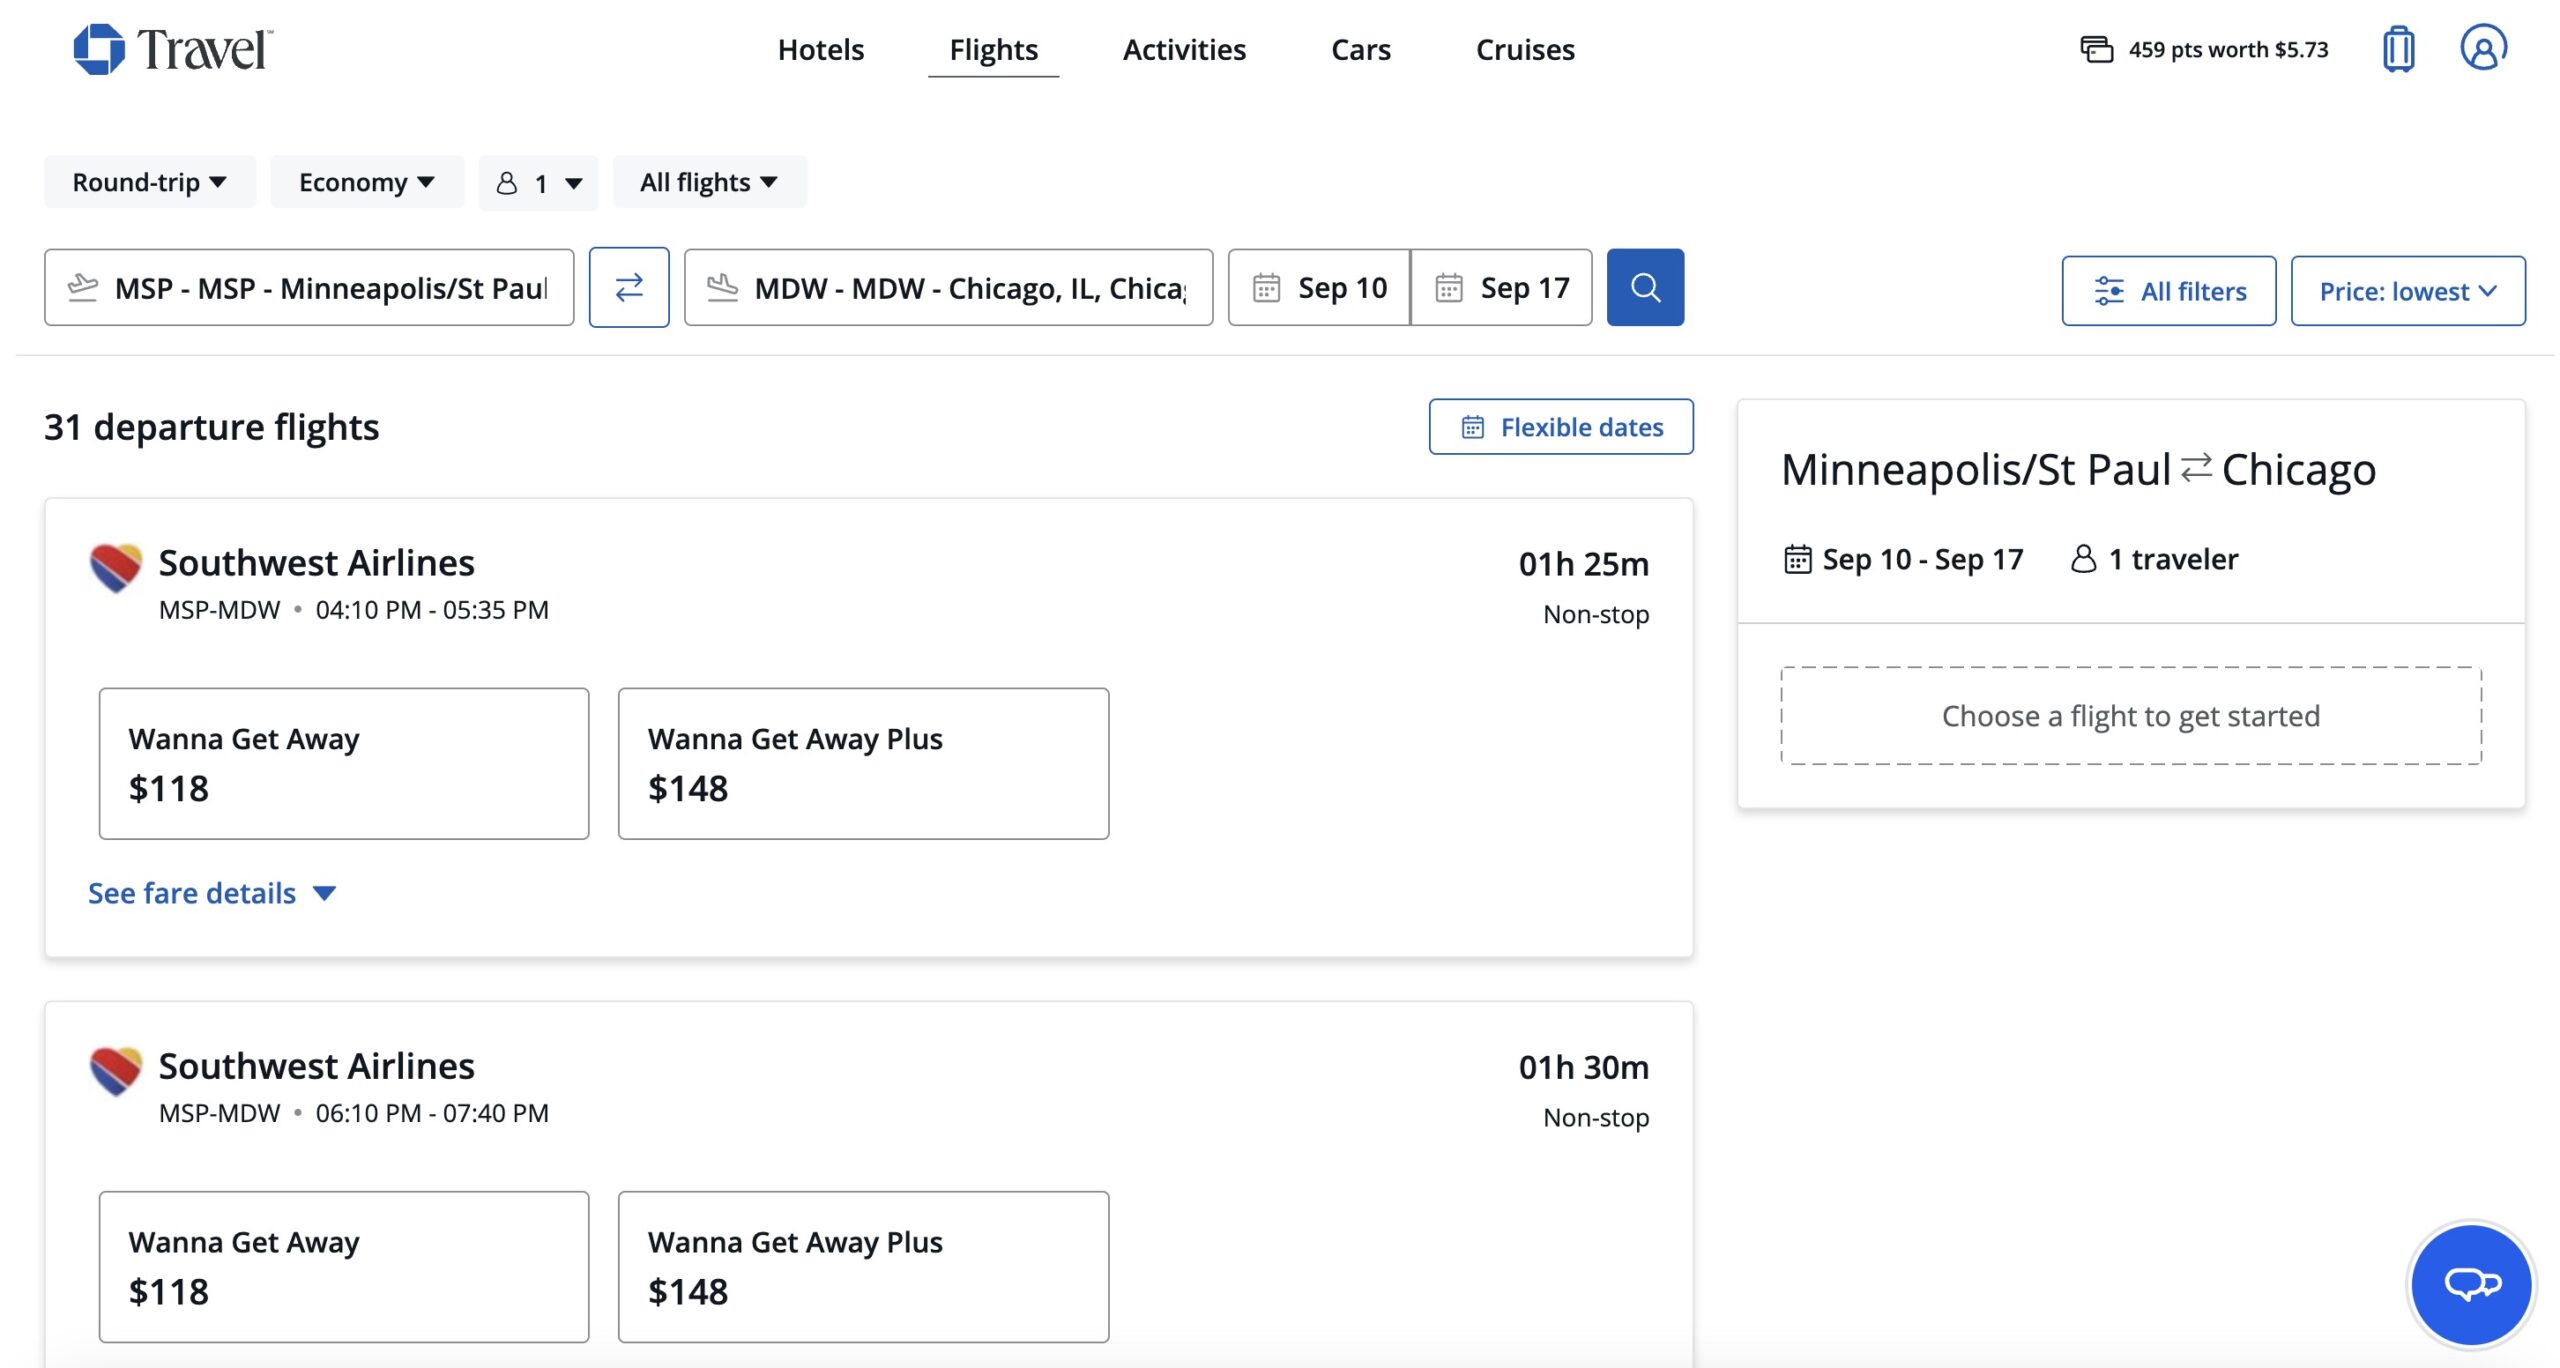Open the user account profile icon
The height and width of the screenshot is (1368, 2560).
[x=2483, y=47]
